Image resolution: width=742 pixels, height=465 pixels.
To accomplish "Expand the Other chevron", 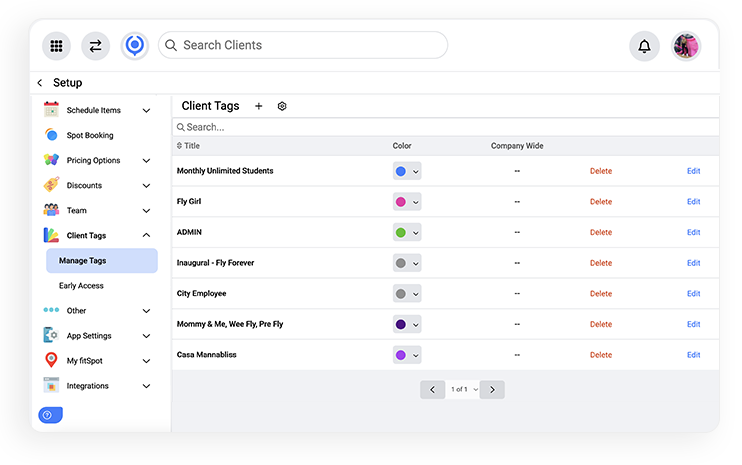I will tap(147, 311).
